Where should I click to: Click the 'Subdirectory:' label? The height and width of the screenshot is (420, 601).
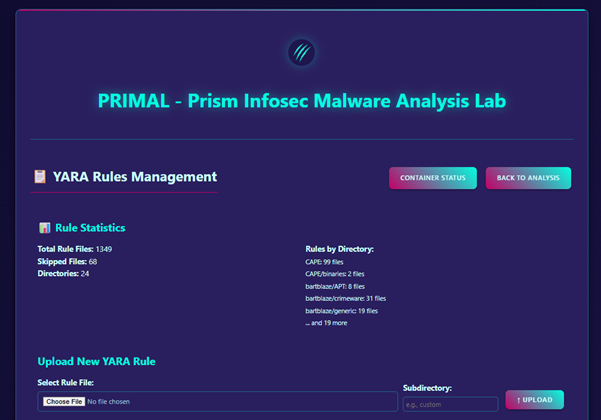coord(427,388)
